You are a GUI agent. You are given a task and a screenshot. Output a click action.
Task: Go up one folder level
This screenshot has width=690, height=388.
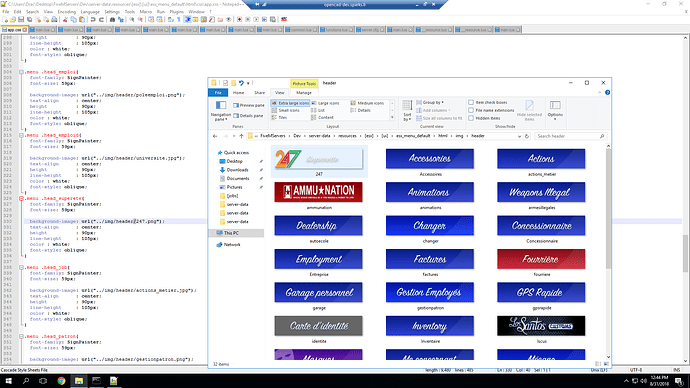[241, 136]
